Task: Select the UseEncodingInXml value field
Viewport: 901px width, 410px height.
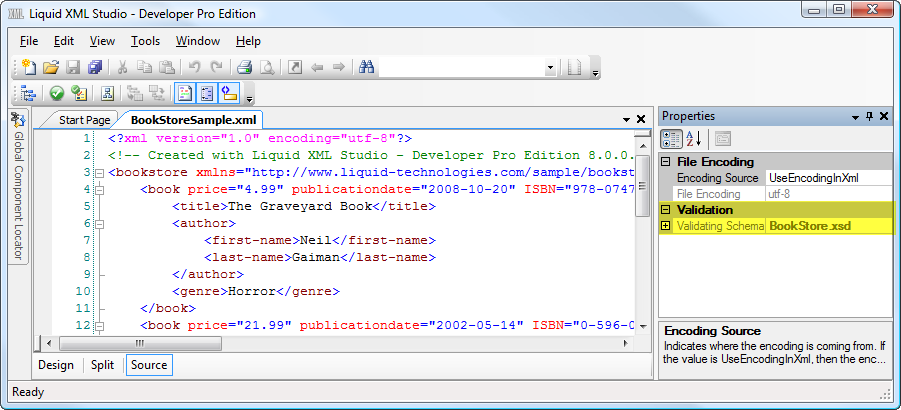Action: click(x=829, y=178)
